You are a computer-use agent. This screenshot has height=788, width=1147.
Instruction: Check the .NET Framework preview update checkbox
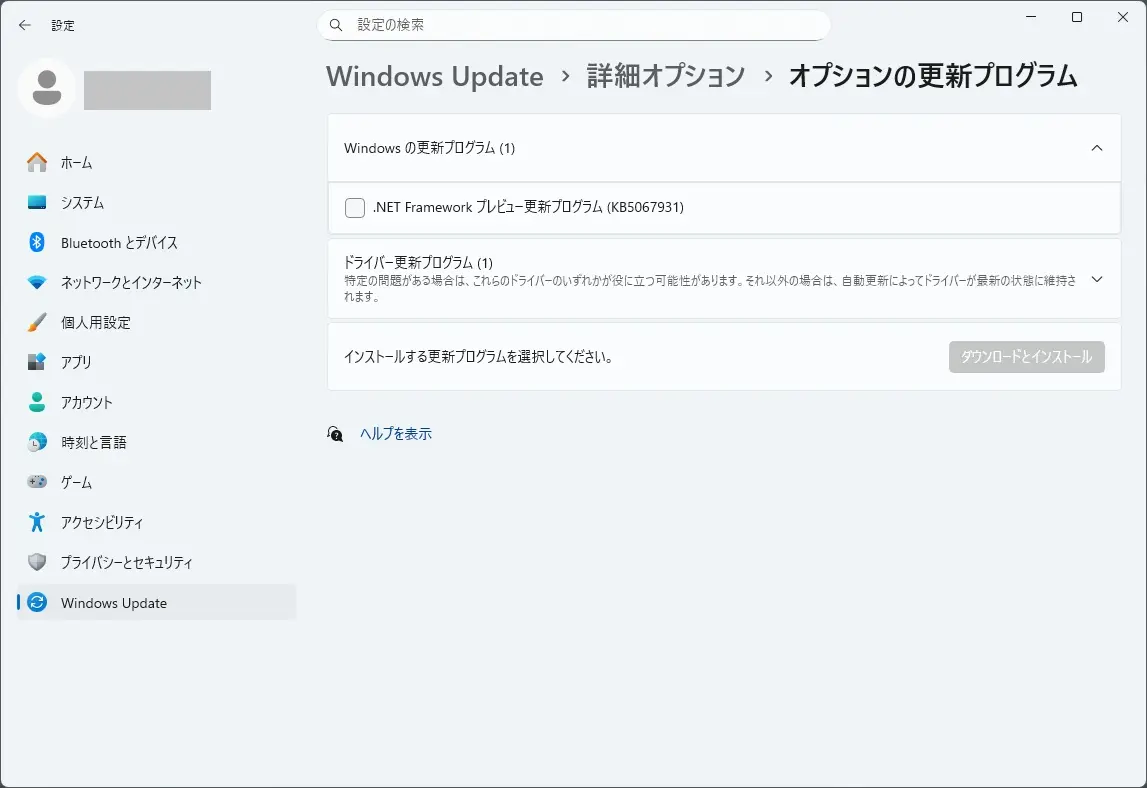pos(355,208)
